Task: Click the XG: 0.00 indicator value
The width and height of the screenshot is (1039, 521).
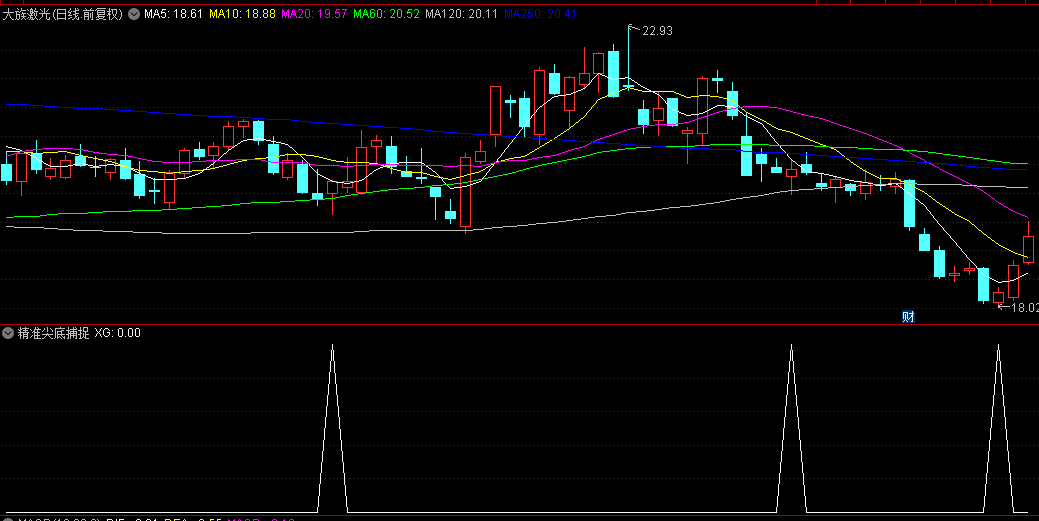Action: point(117,333)
